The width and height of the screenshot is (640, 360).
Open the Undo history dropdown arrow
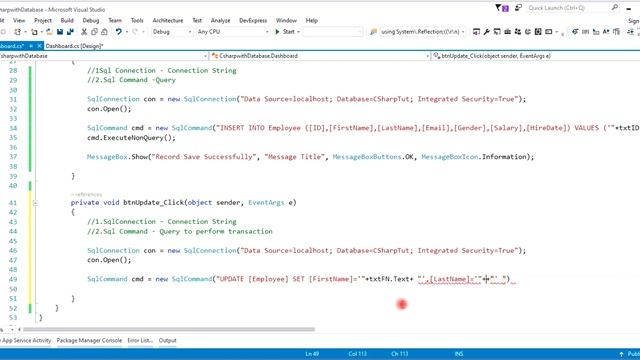pyautogui.click(x=127, y=32)
